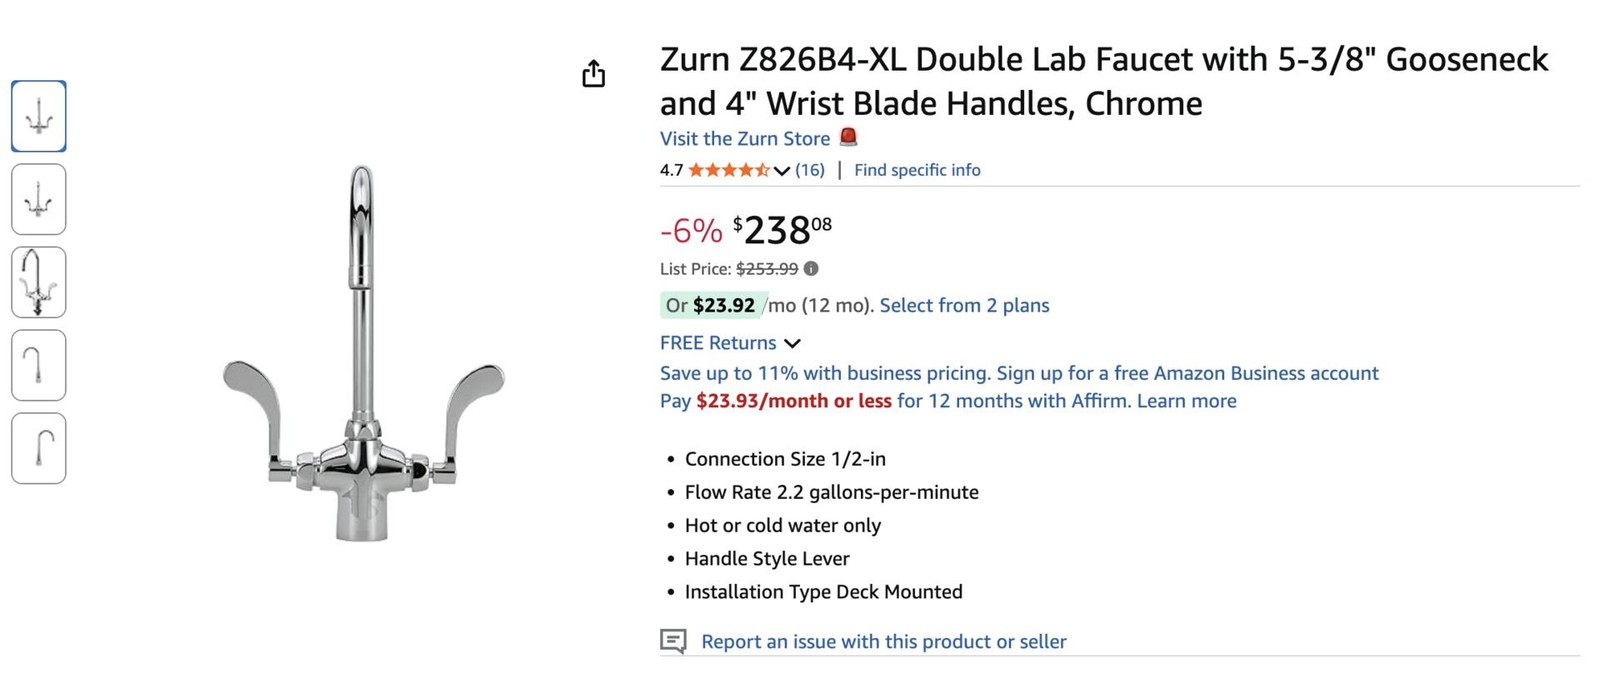Click the star rating icons

tap(729, 170)
